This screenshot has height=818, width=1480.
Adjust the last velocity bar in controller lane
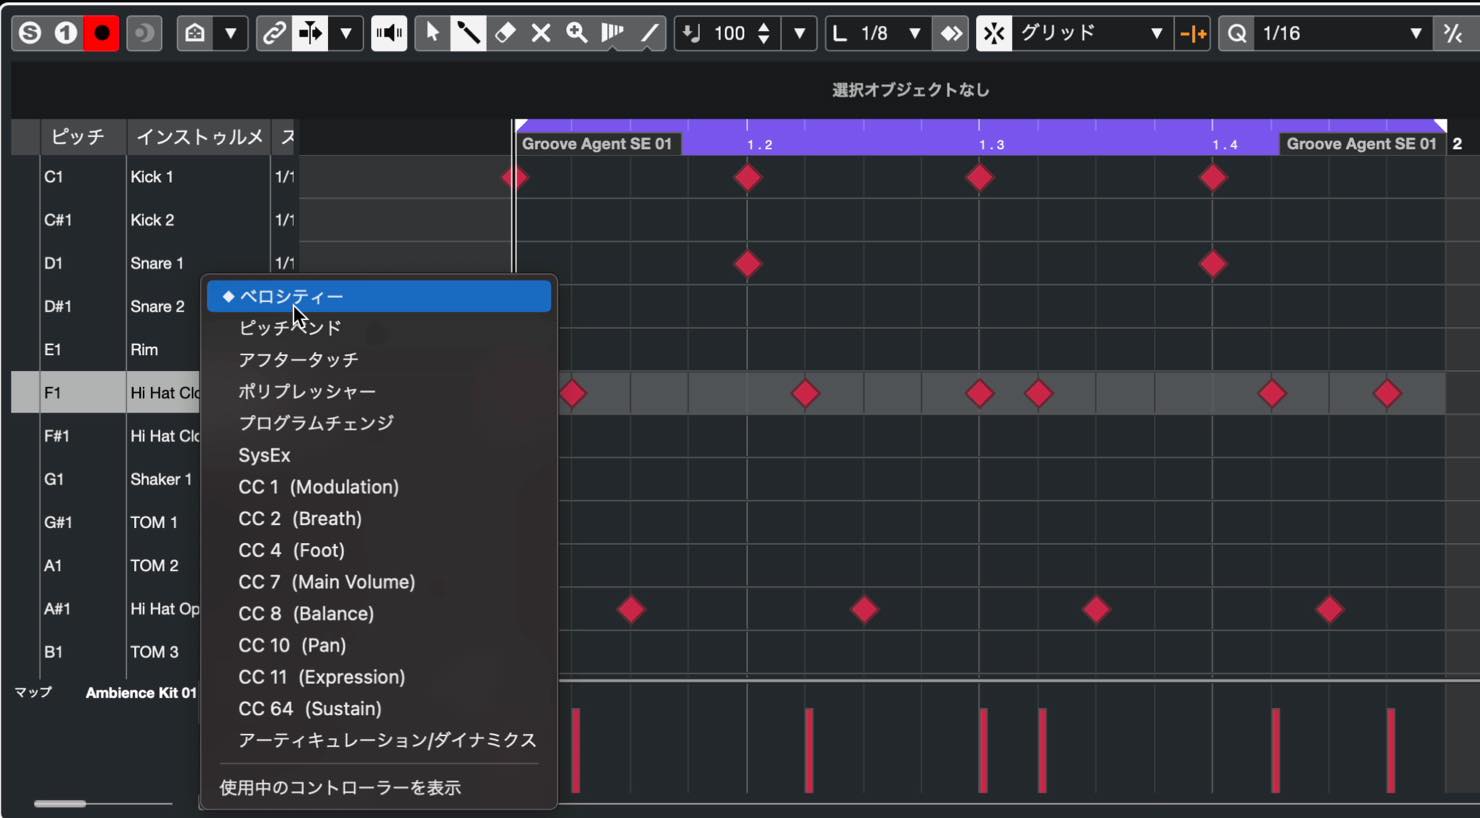click(x=1390, y=750)
